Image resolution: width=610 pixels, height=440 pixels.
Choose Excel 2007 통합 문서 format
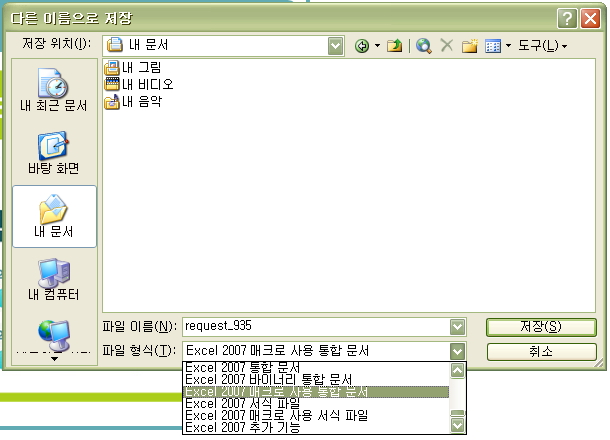tap(316, 367)
